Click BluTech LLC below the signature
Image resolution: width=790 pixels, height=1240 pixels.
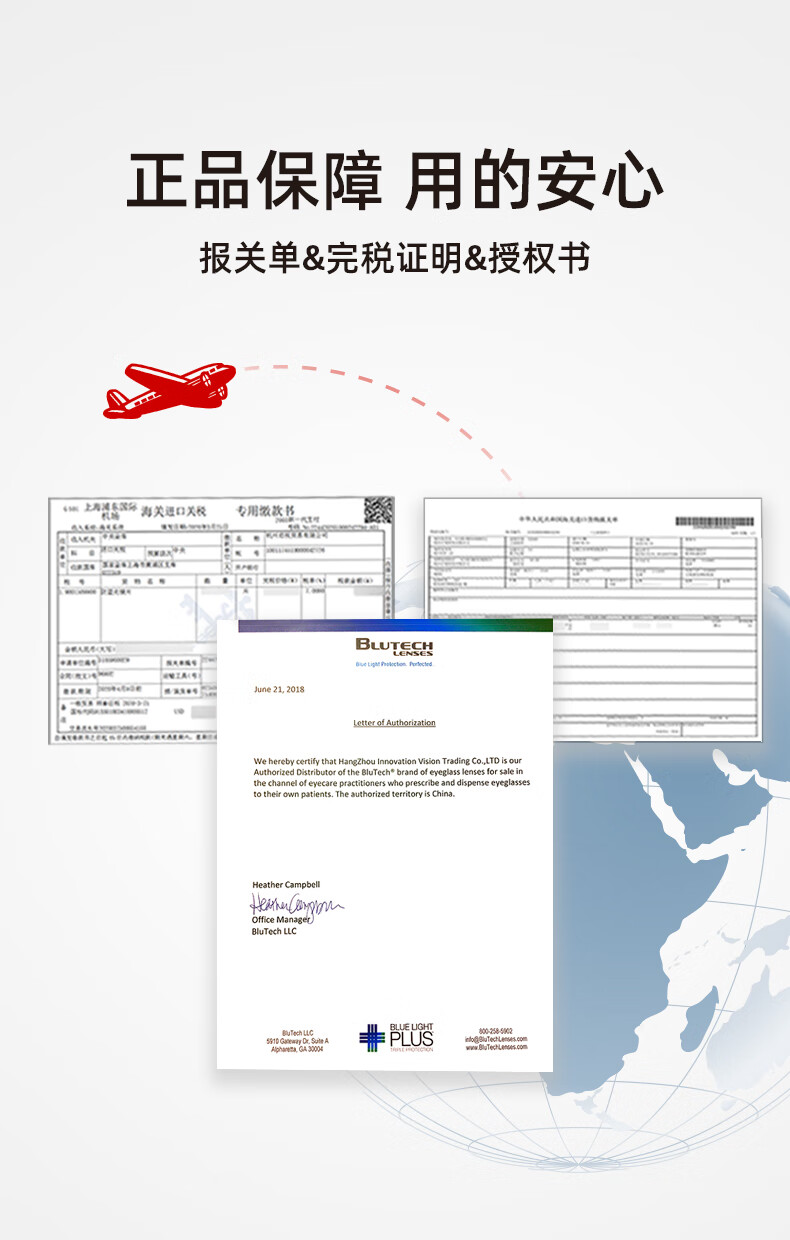274,931
